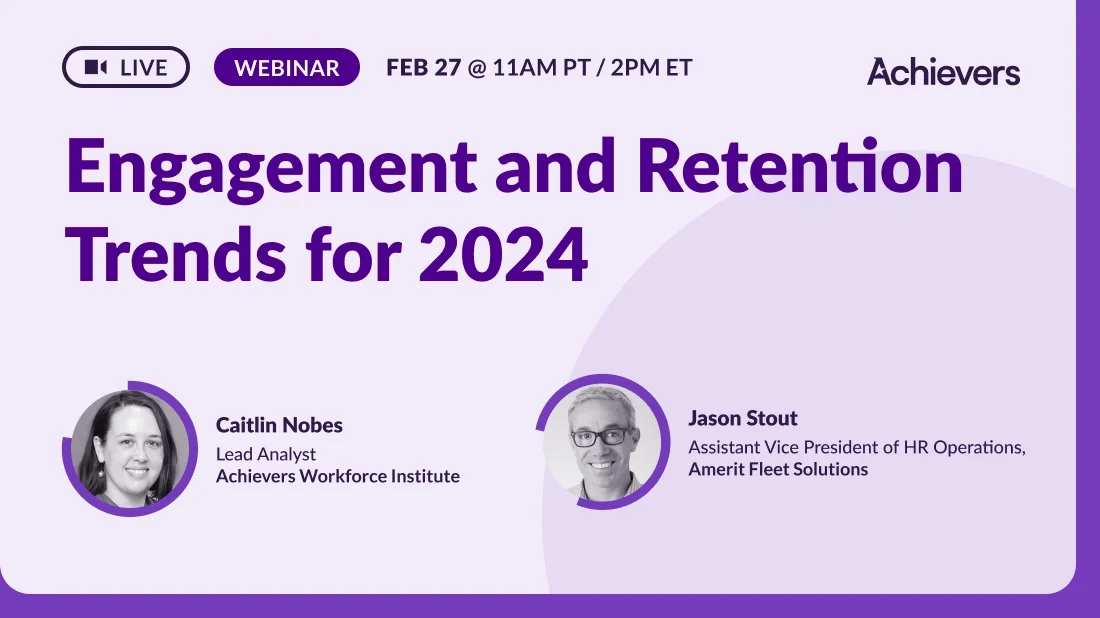Click the LIVE indicator badge
This screenshot has height=618, width=1100.
[125, 67]
